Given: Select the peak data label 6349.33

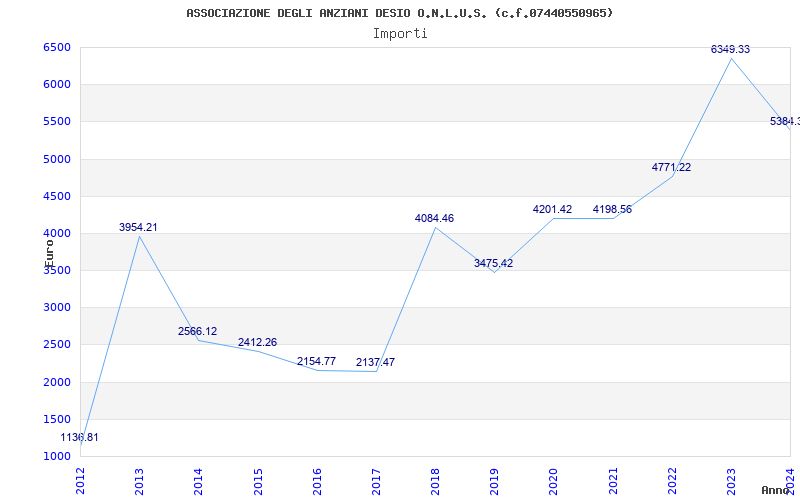Looking at the screenshot, I should pos(731,49).
